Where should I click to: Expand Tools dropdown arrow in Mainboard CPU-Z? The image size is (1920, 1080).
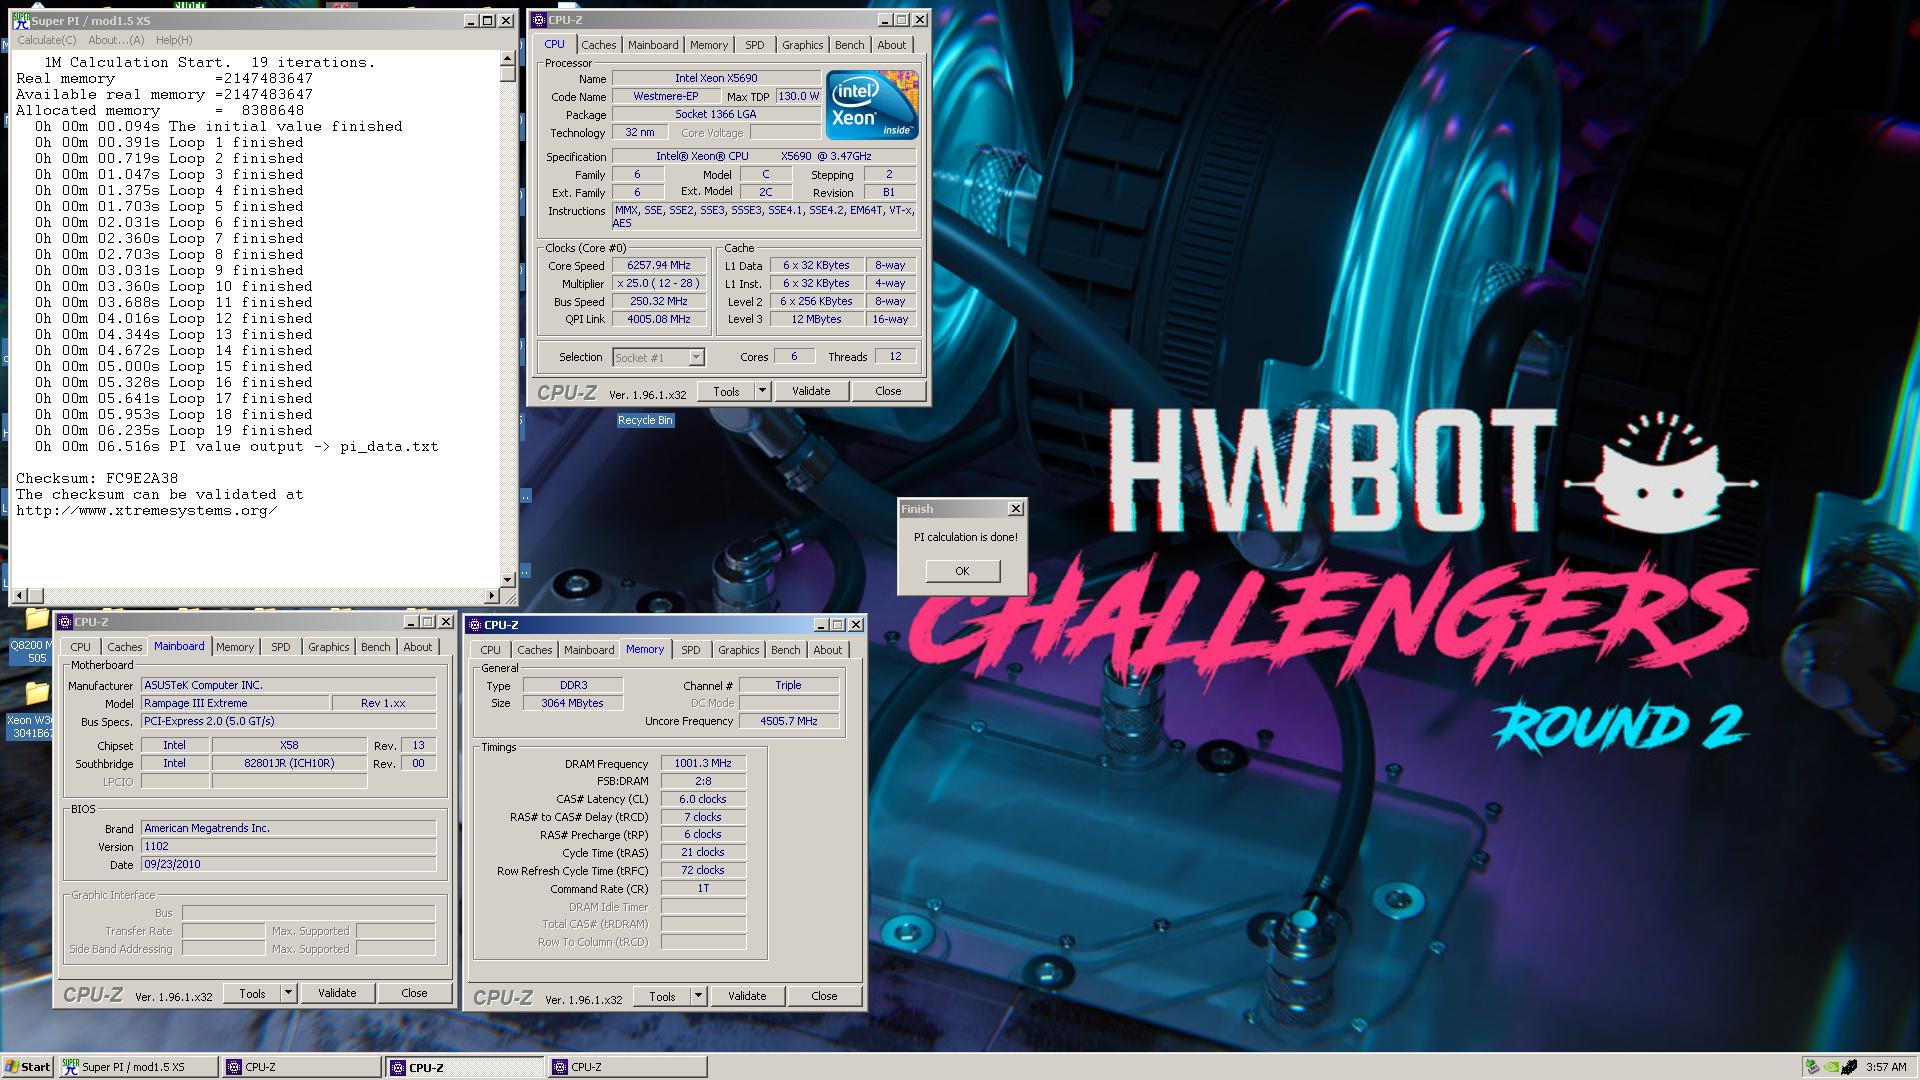(x=289, y=993)
